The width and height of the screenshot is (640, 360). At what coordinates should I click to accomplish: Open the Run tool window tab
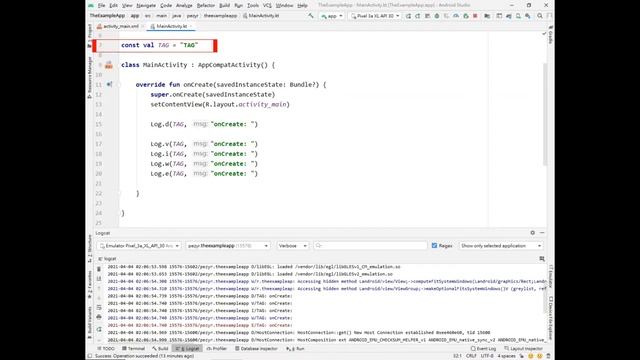coord(296,349)
